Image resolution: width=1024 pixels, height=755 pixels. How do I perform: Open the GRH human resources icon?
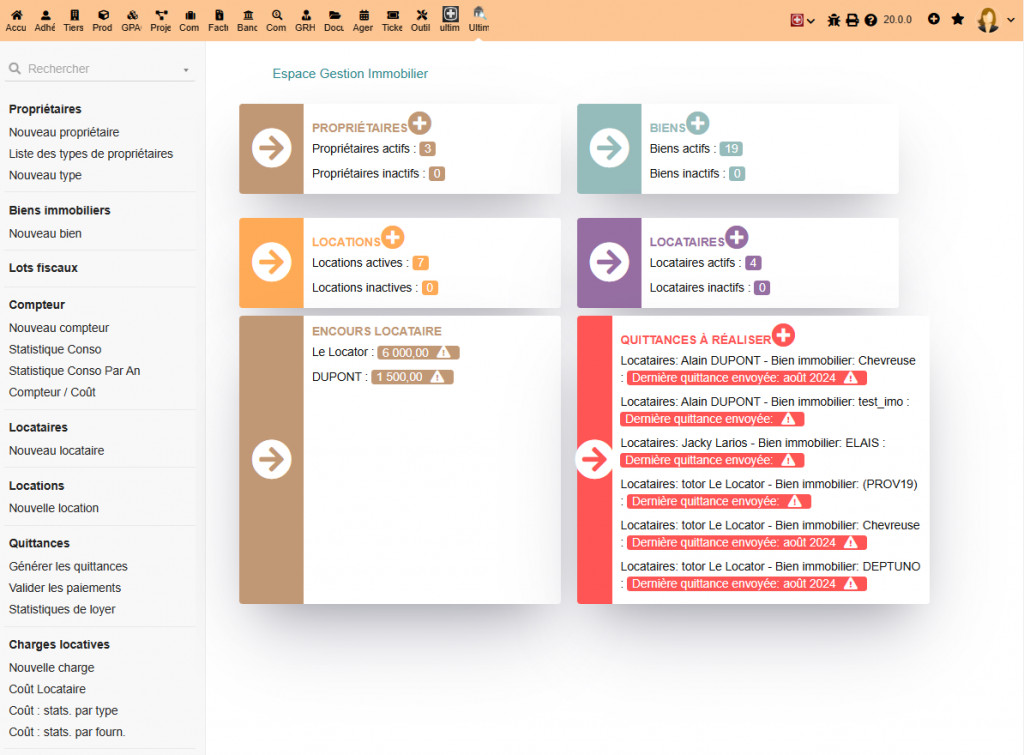click(x=305, y=20)
